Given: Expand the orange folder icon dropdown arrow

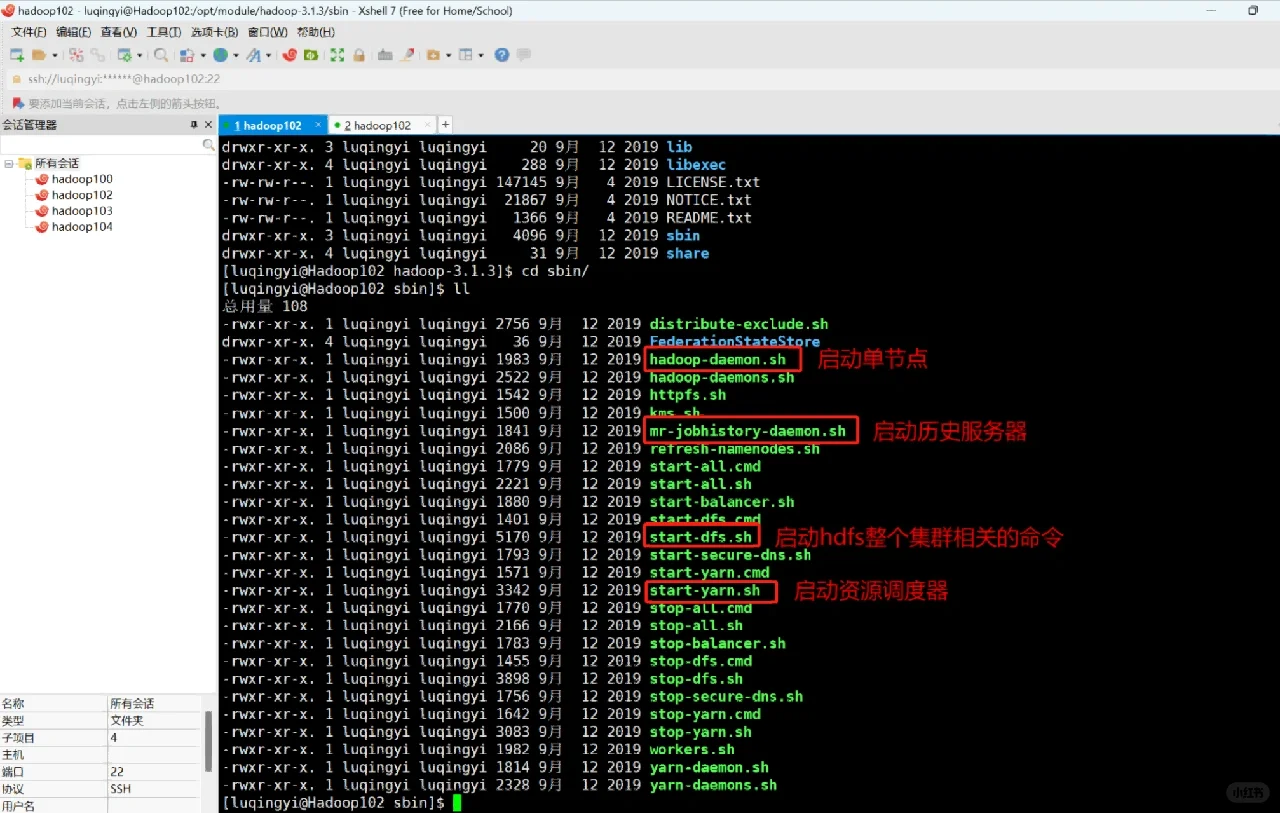Looking at the screenshot, I should [449, 55].
